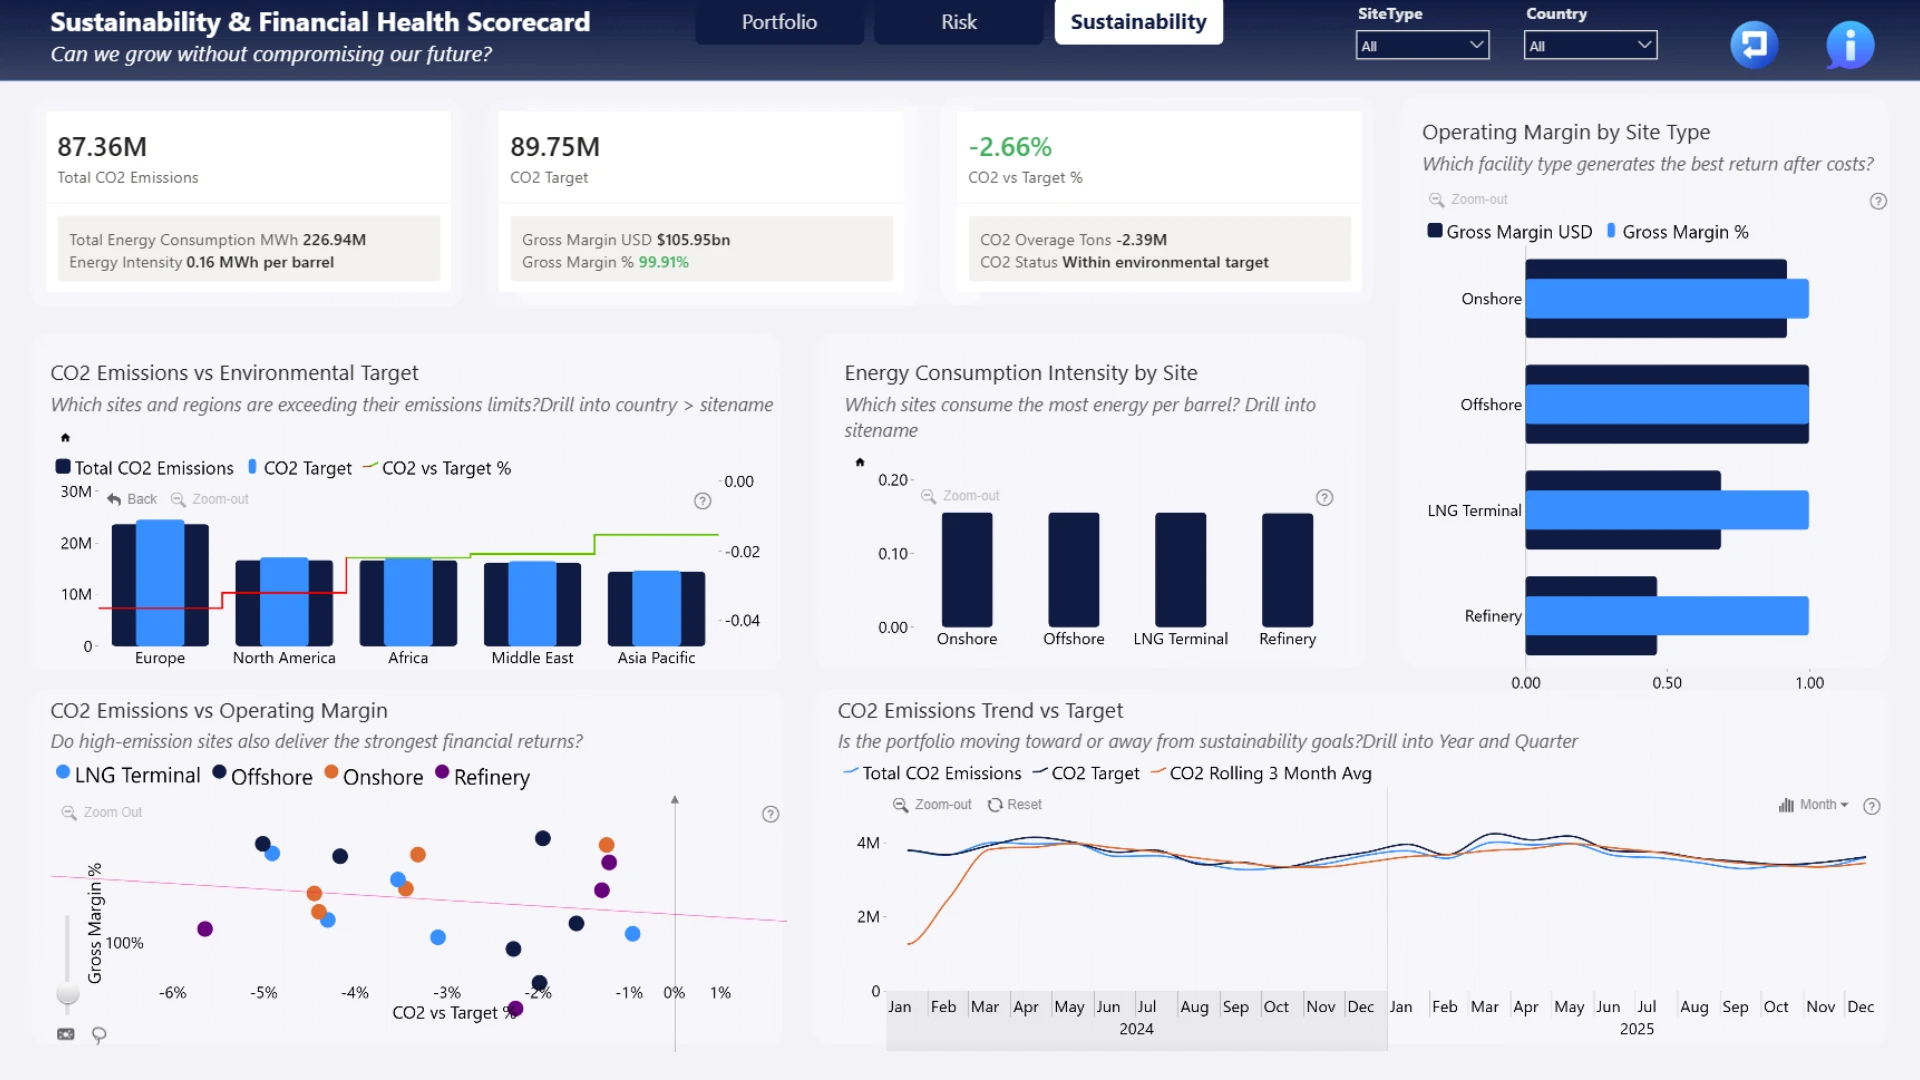This screenshot has height=1080, width=1920.
Task: Toggle CO2 Rolling 3 Month Avg legend series
Action: tap(1261, 773)
